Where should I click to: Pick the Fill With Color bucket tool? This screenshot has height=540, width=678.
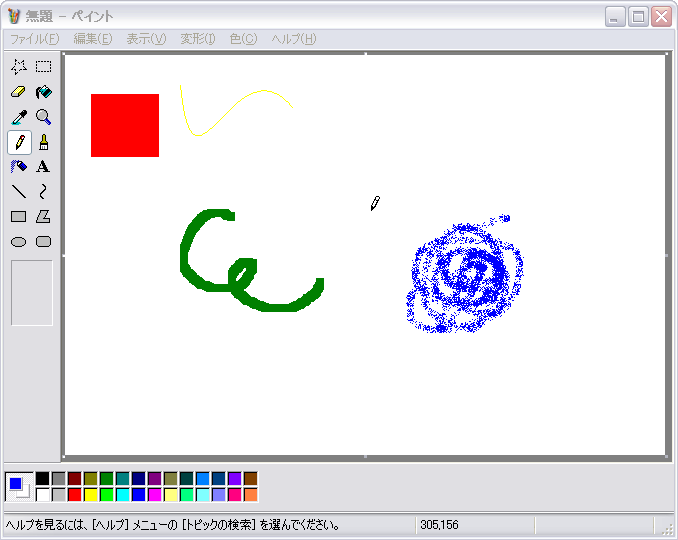click(x=43, y=92)
